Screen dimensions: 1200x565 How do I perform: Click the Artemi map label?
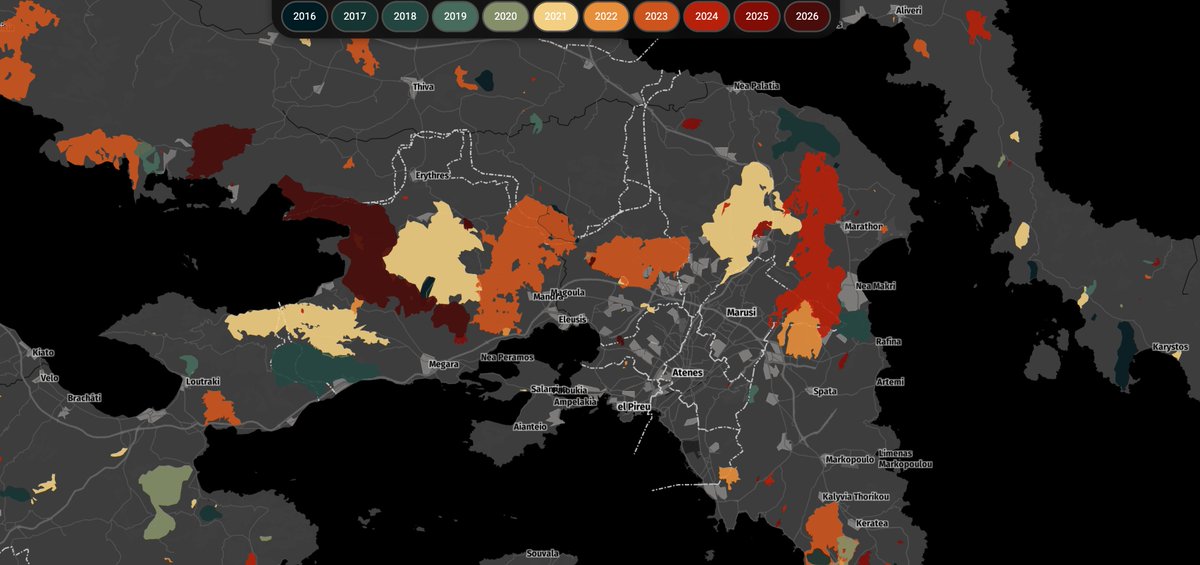[x=890, y=381]
